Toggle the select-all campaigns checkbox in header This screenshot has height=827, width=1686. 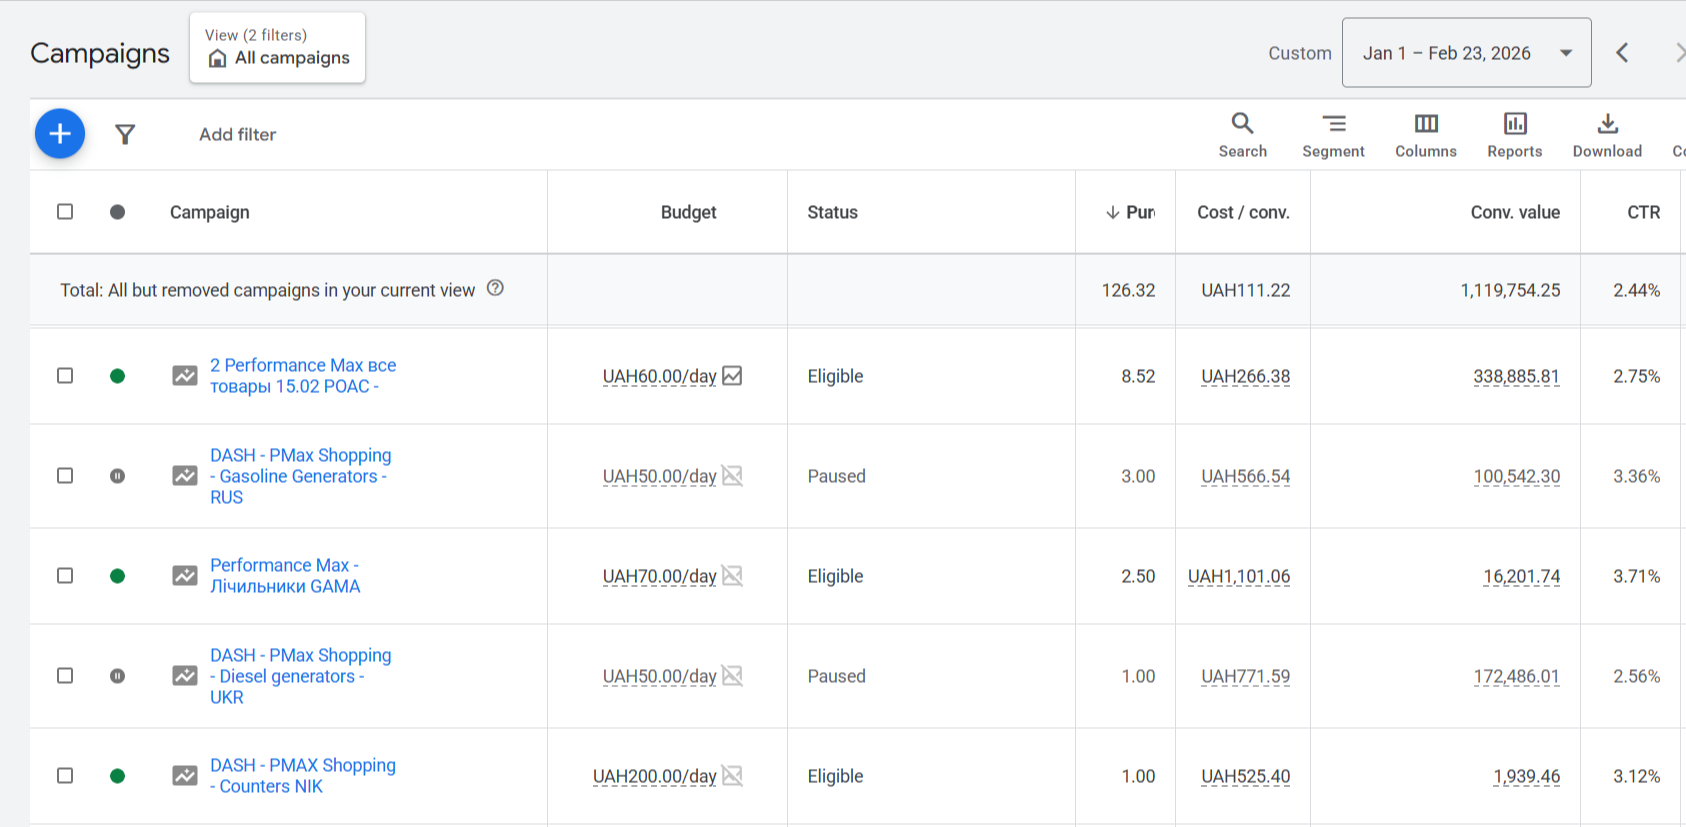65,212
